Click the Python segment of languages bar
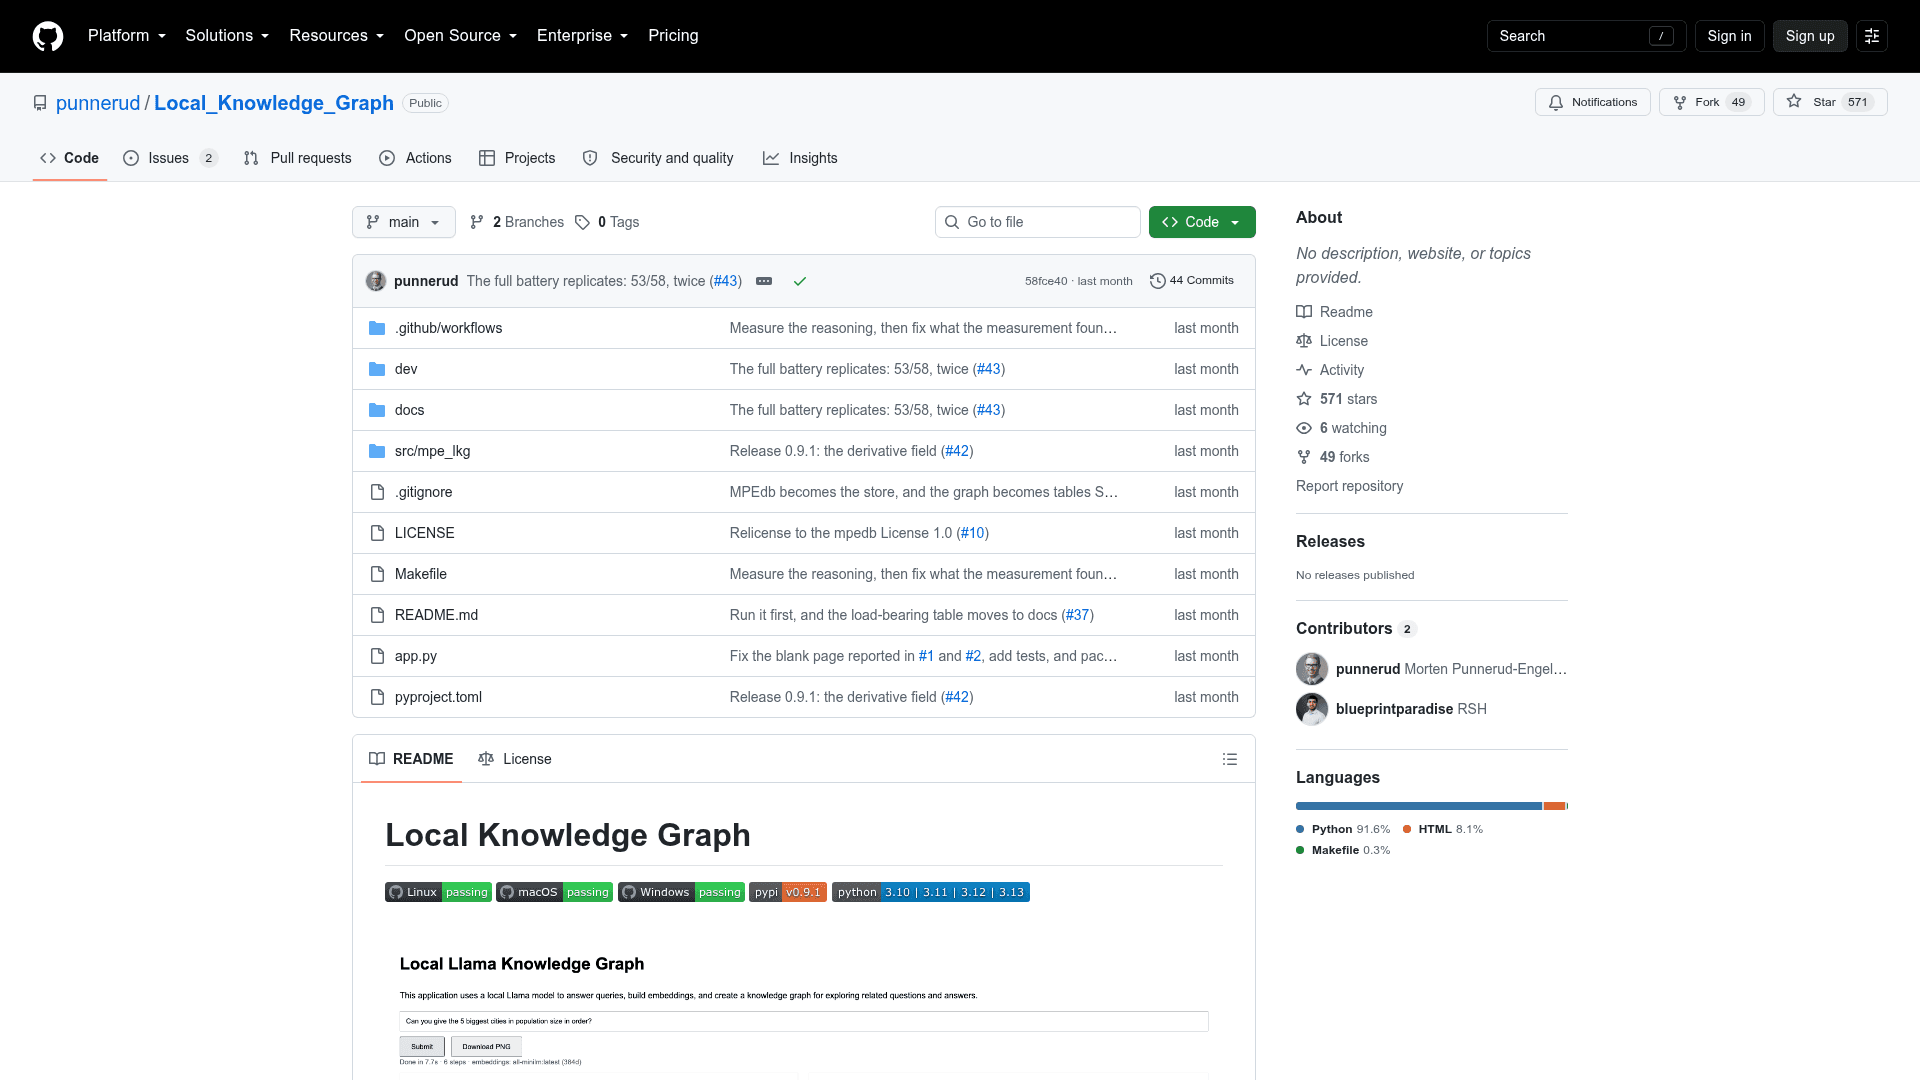Image resolution: width=1920 pixels, height=1080 pixels. [1419, 806]
